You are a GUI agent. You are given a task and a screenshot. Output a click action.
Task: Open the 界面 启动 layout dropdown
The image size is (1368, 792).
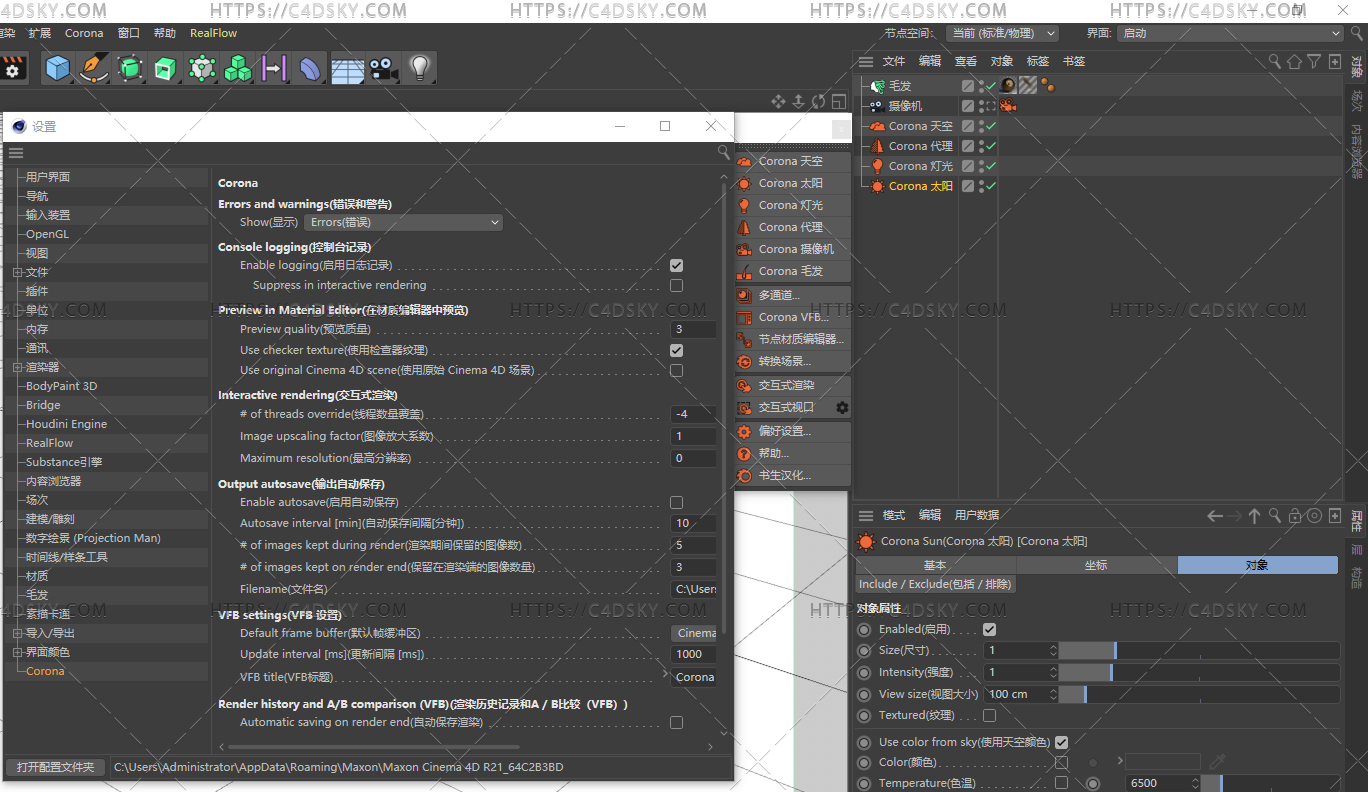tap(1230, 33)
